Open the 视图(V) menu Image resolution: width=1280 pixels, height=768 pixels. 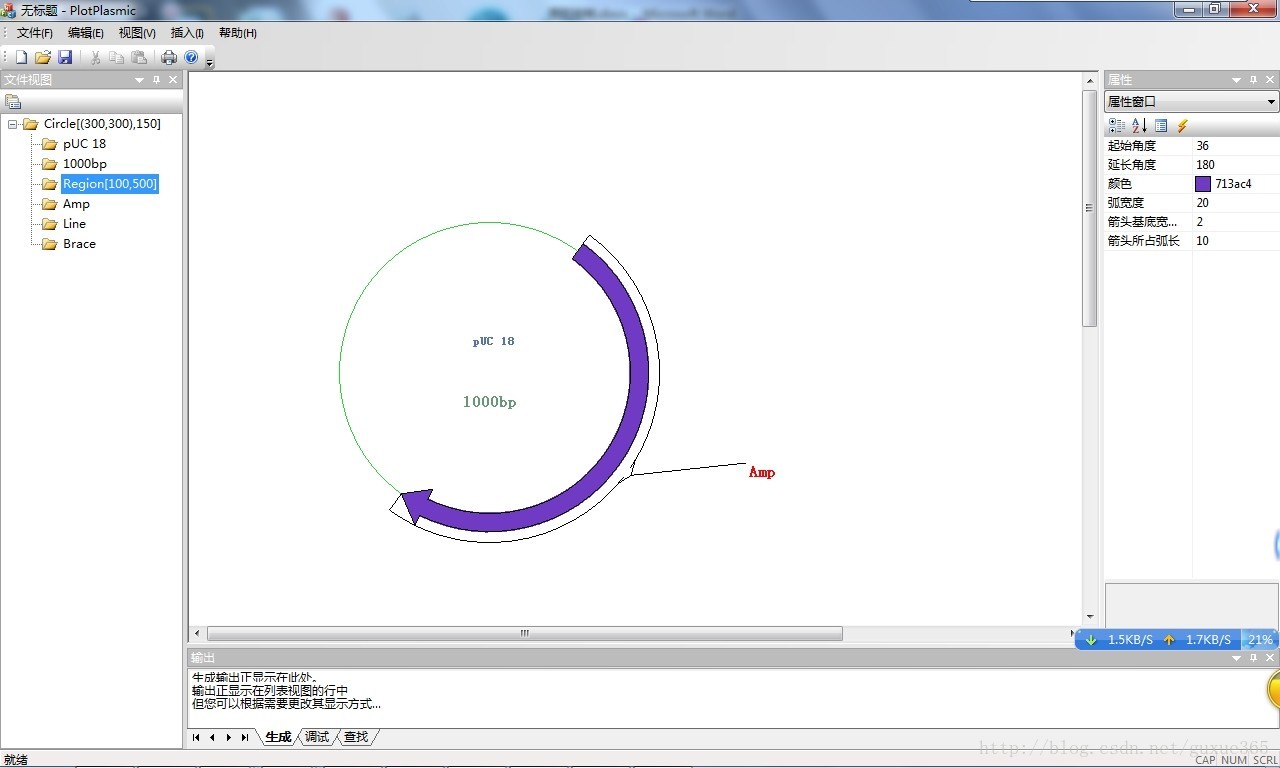coord(137,33)
